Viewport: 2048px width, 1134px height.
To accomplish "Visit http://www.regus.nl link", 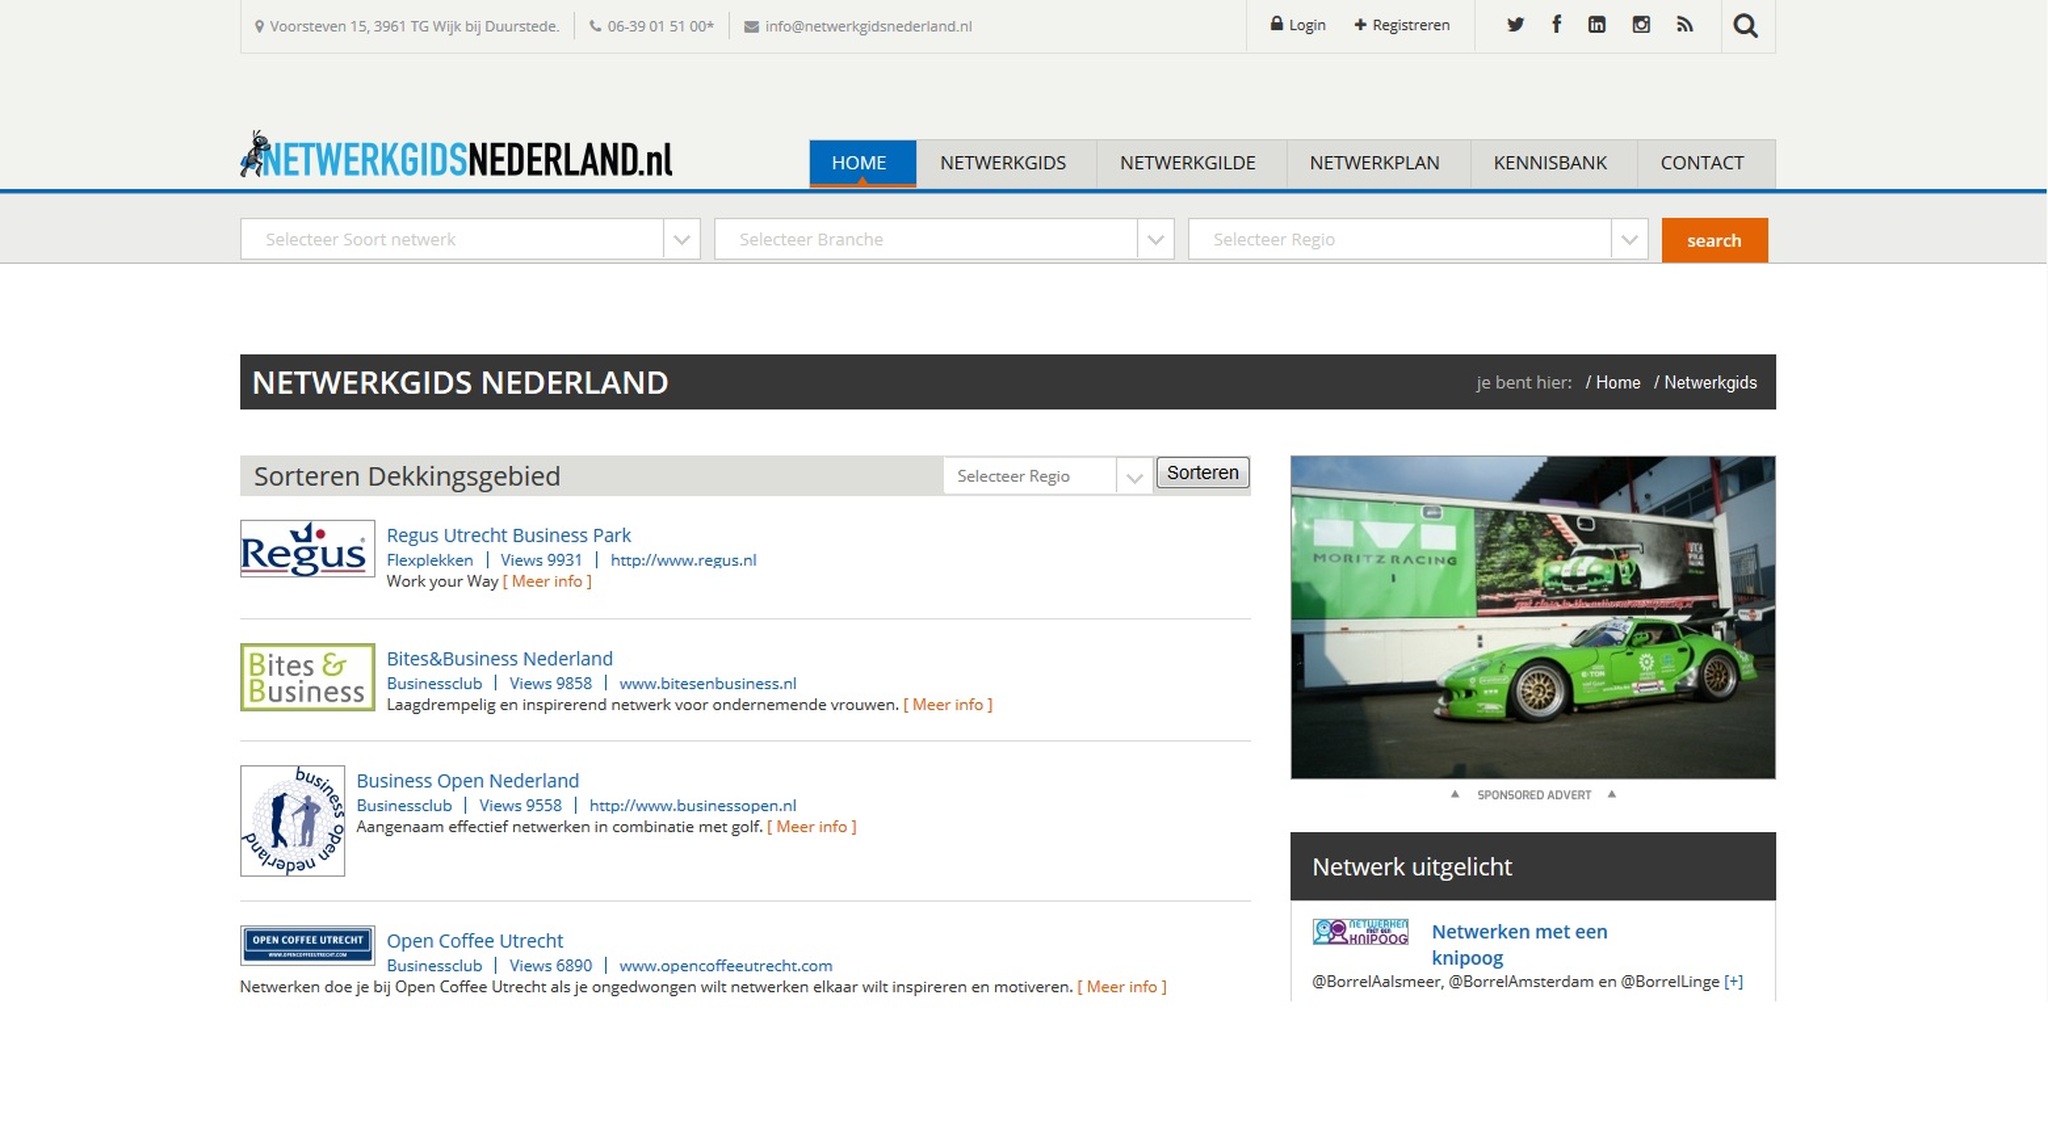I will [x=684, y=560].
